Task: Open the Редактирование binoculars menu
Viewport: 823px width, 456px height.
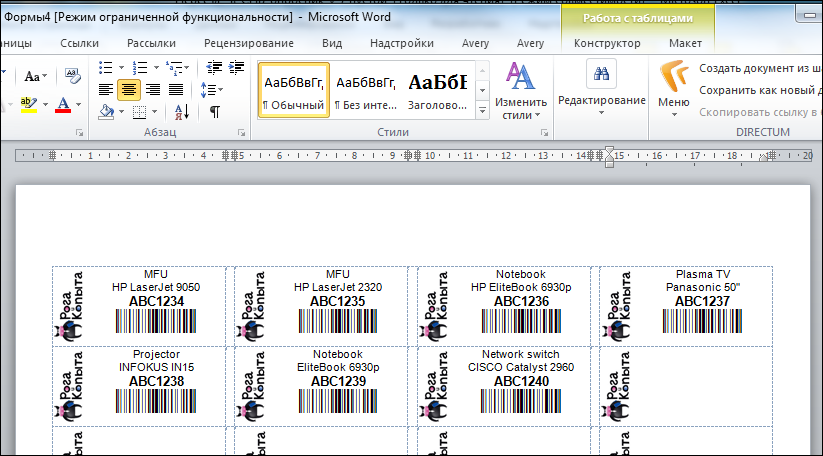Action: pyautogui.click(x=602, y=87)
